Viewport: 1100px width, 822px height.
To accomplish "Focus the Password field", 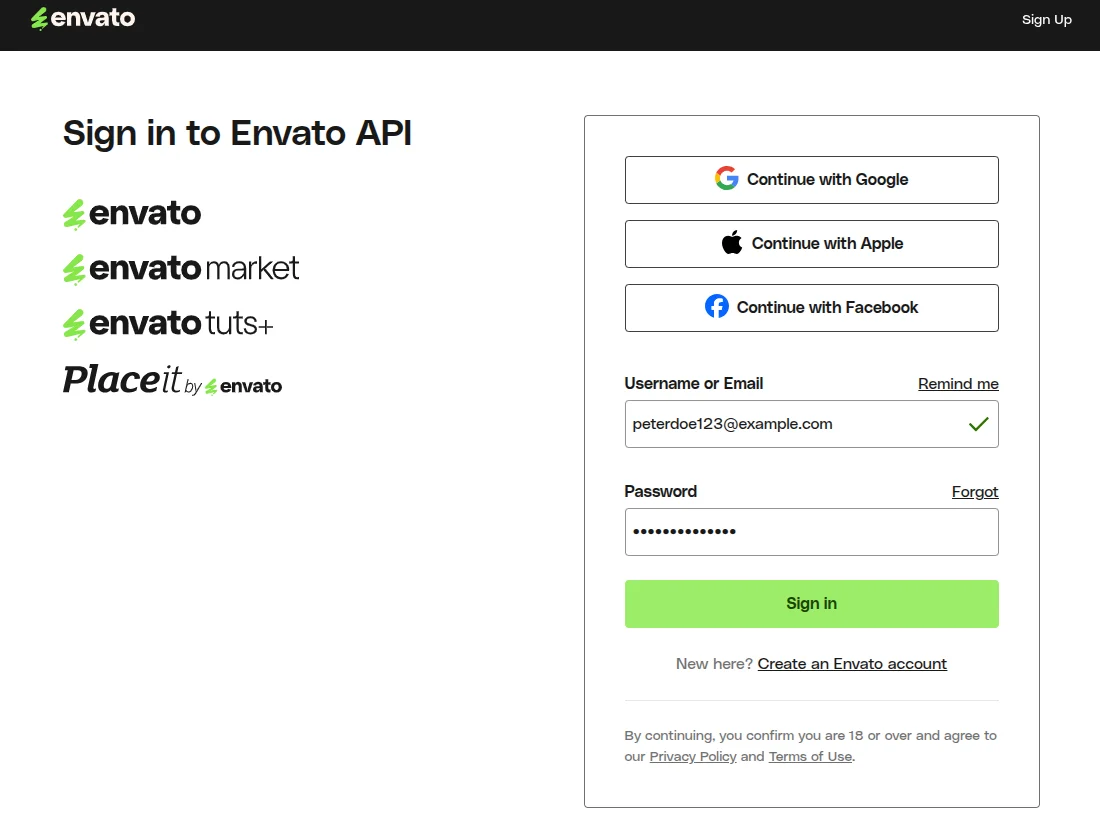I will (x=812, y=532).
